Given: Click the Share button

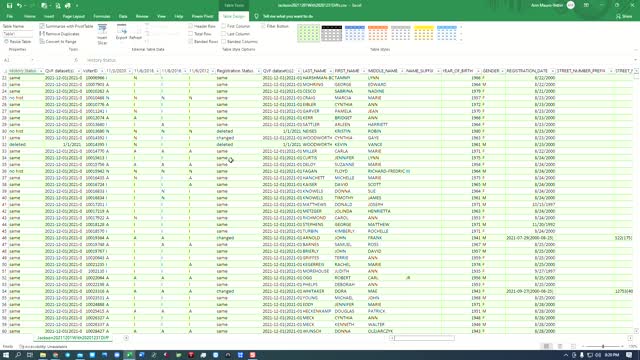Looking at the screenshot, I should [624, 16].
